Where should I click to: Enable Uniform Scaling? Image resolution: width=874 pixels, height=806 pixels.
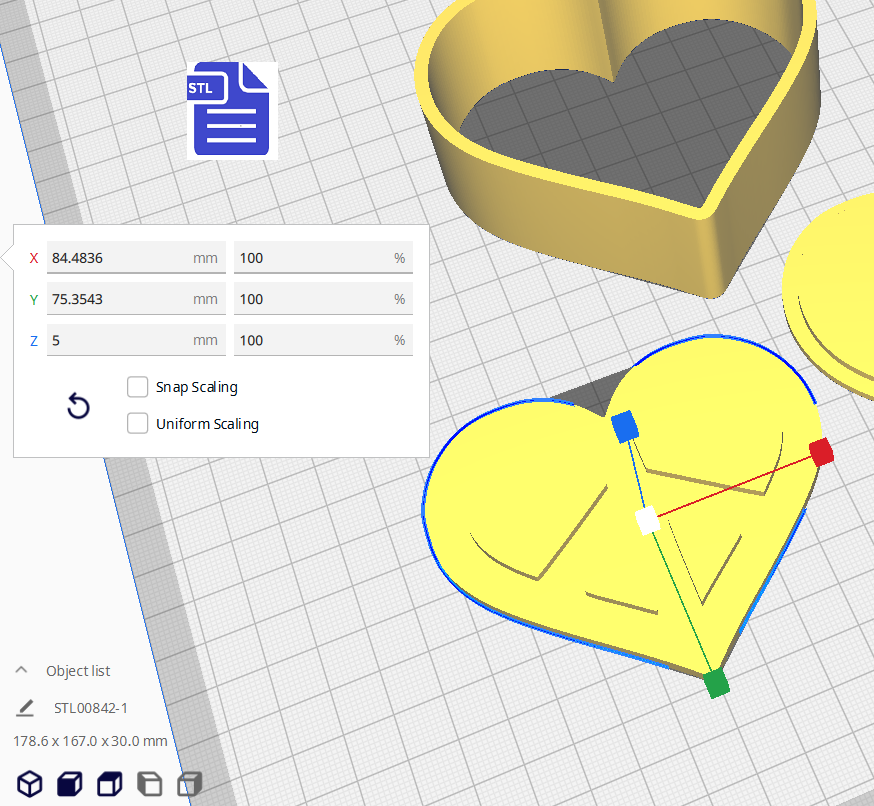137,423
